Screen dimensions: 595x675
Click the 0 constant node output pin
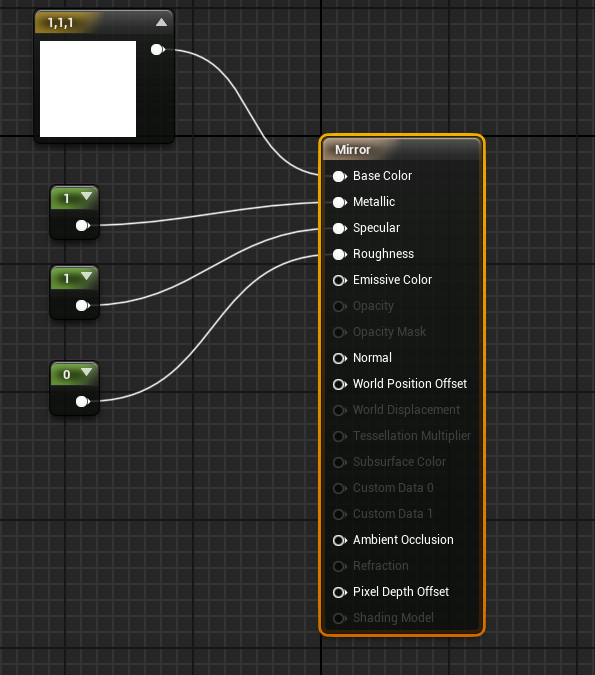click(83, 401)
